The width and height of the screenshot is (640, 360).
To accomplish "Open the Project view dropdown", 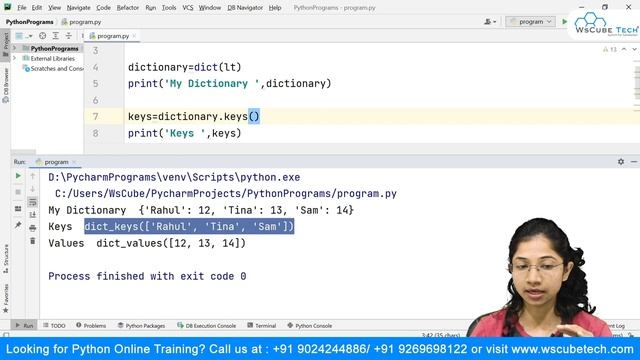I will pyautogui.click(x=24, y=36).
